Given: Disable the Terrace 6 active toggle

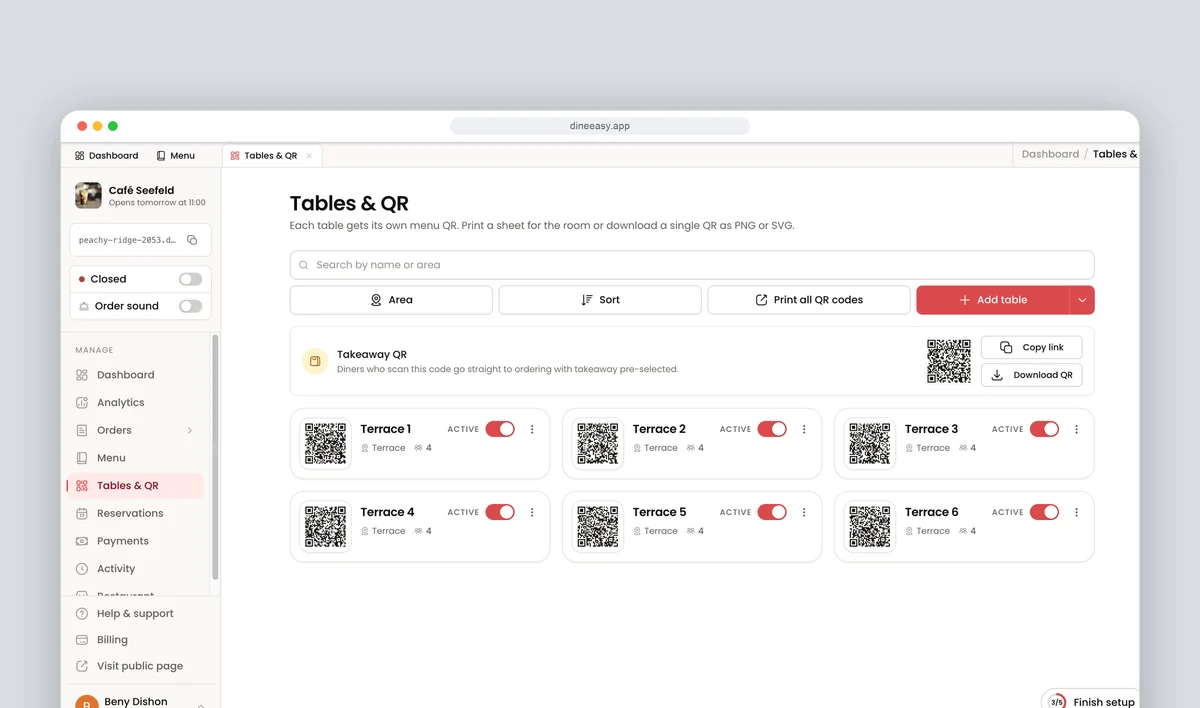Looking at the screenshot, I should pyautogui.click(x=1044, y=512).
